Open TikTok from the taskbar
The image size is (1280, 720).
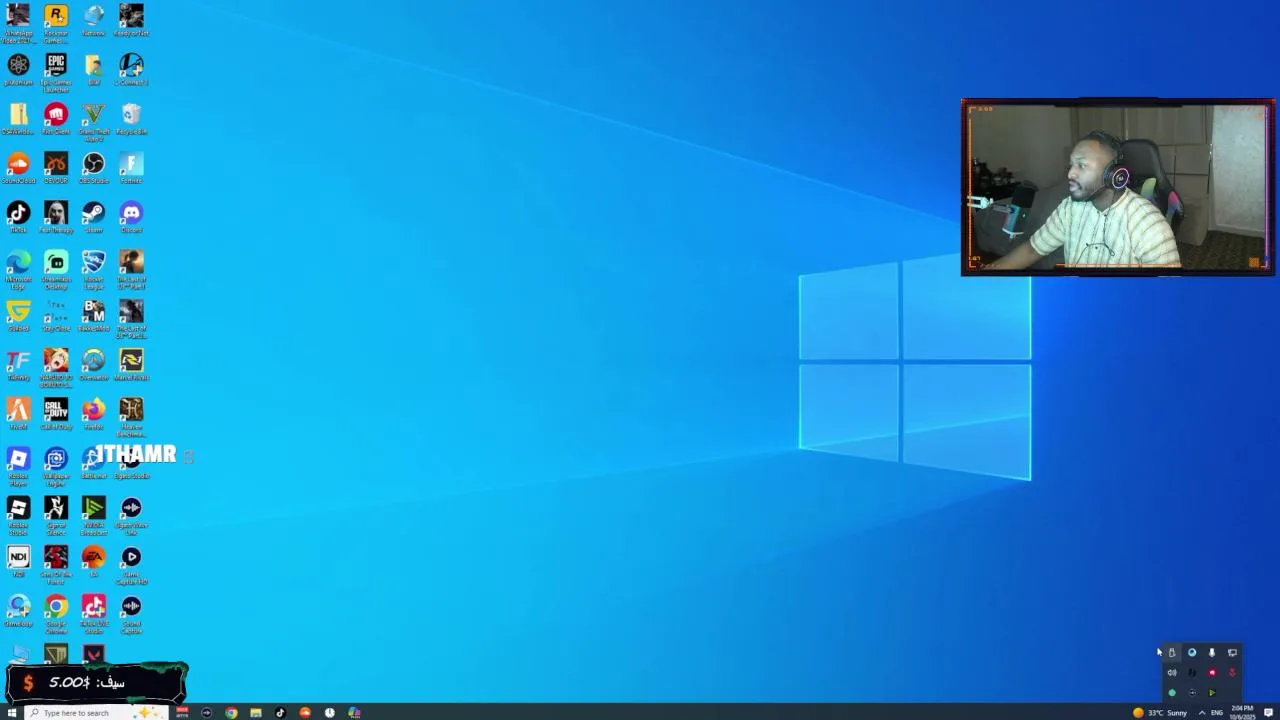point(280,712)
